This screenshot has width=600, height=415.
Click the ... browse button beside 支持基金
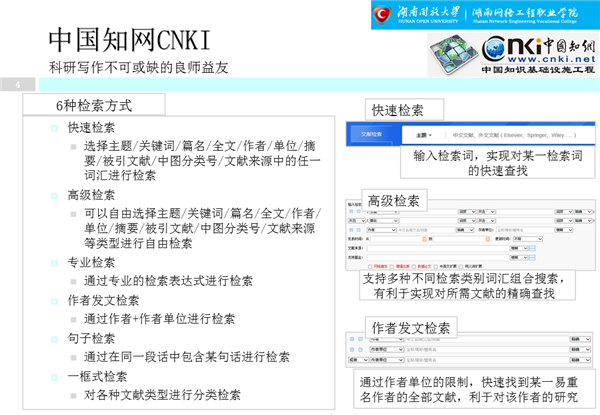click(x=532, y=257)
